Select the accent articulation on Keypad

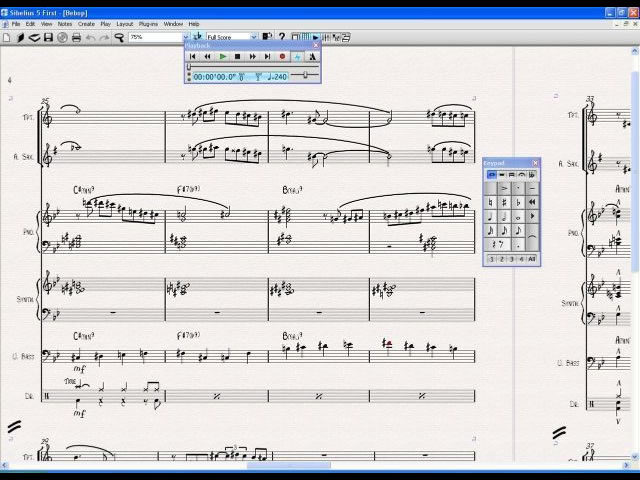coord(504,188)
